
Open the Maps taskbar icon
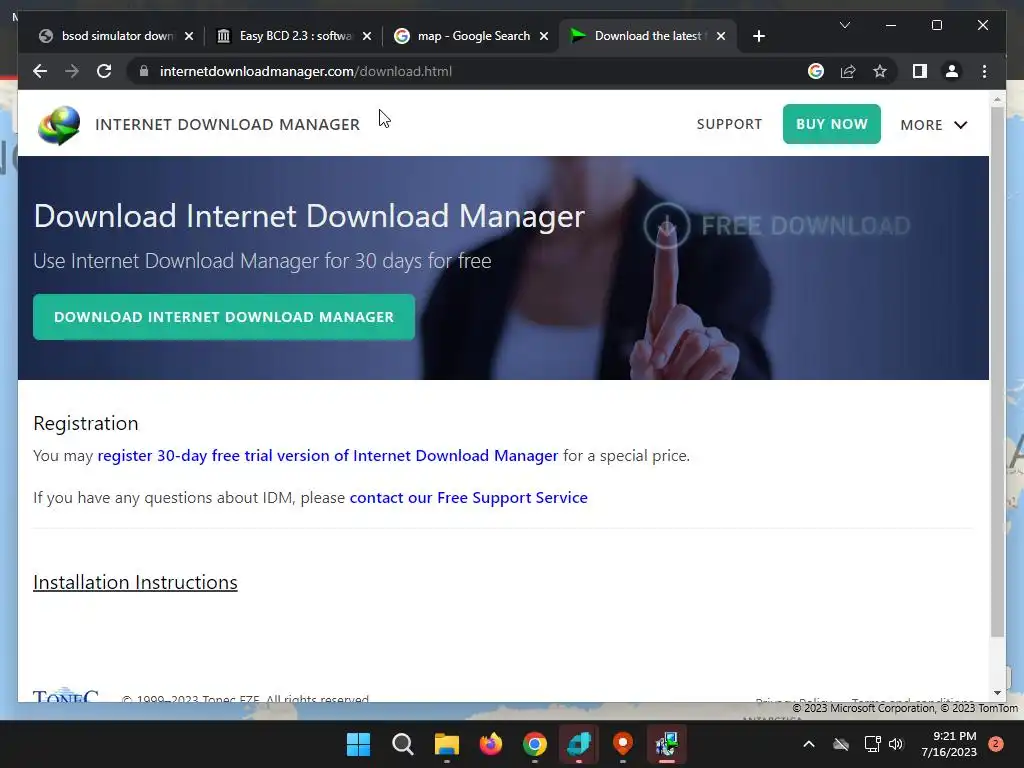click(623, 744)
